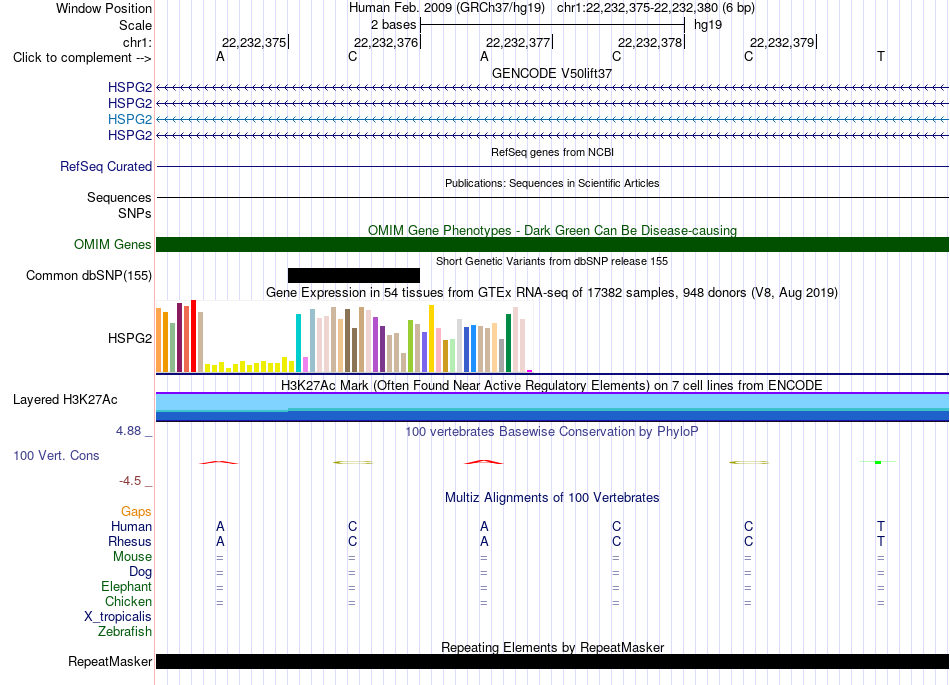Click the '2 bases' scale text

click(x=394, y=25)
